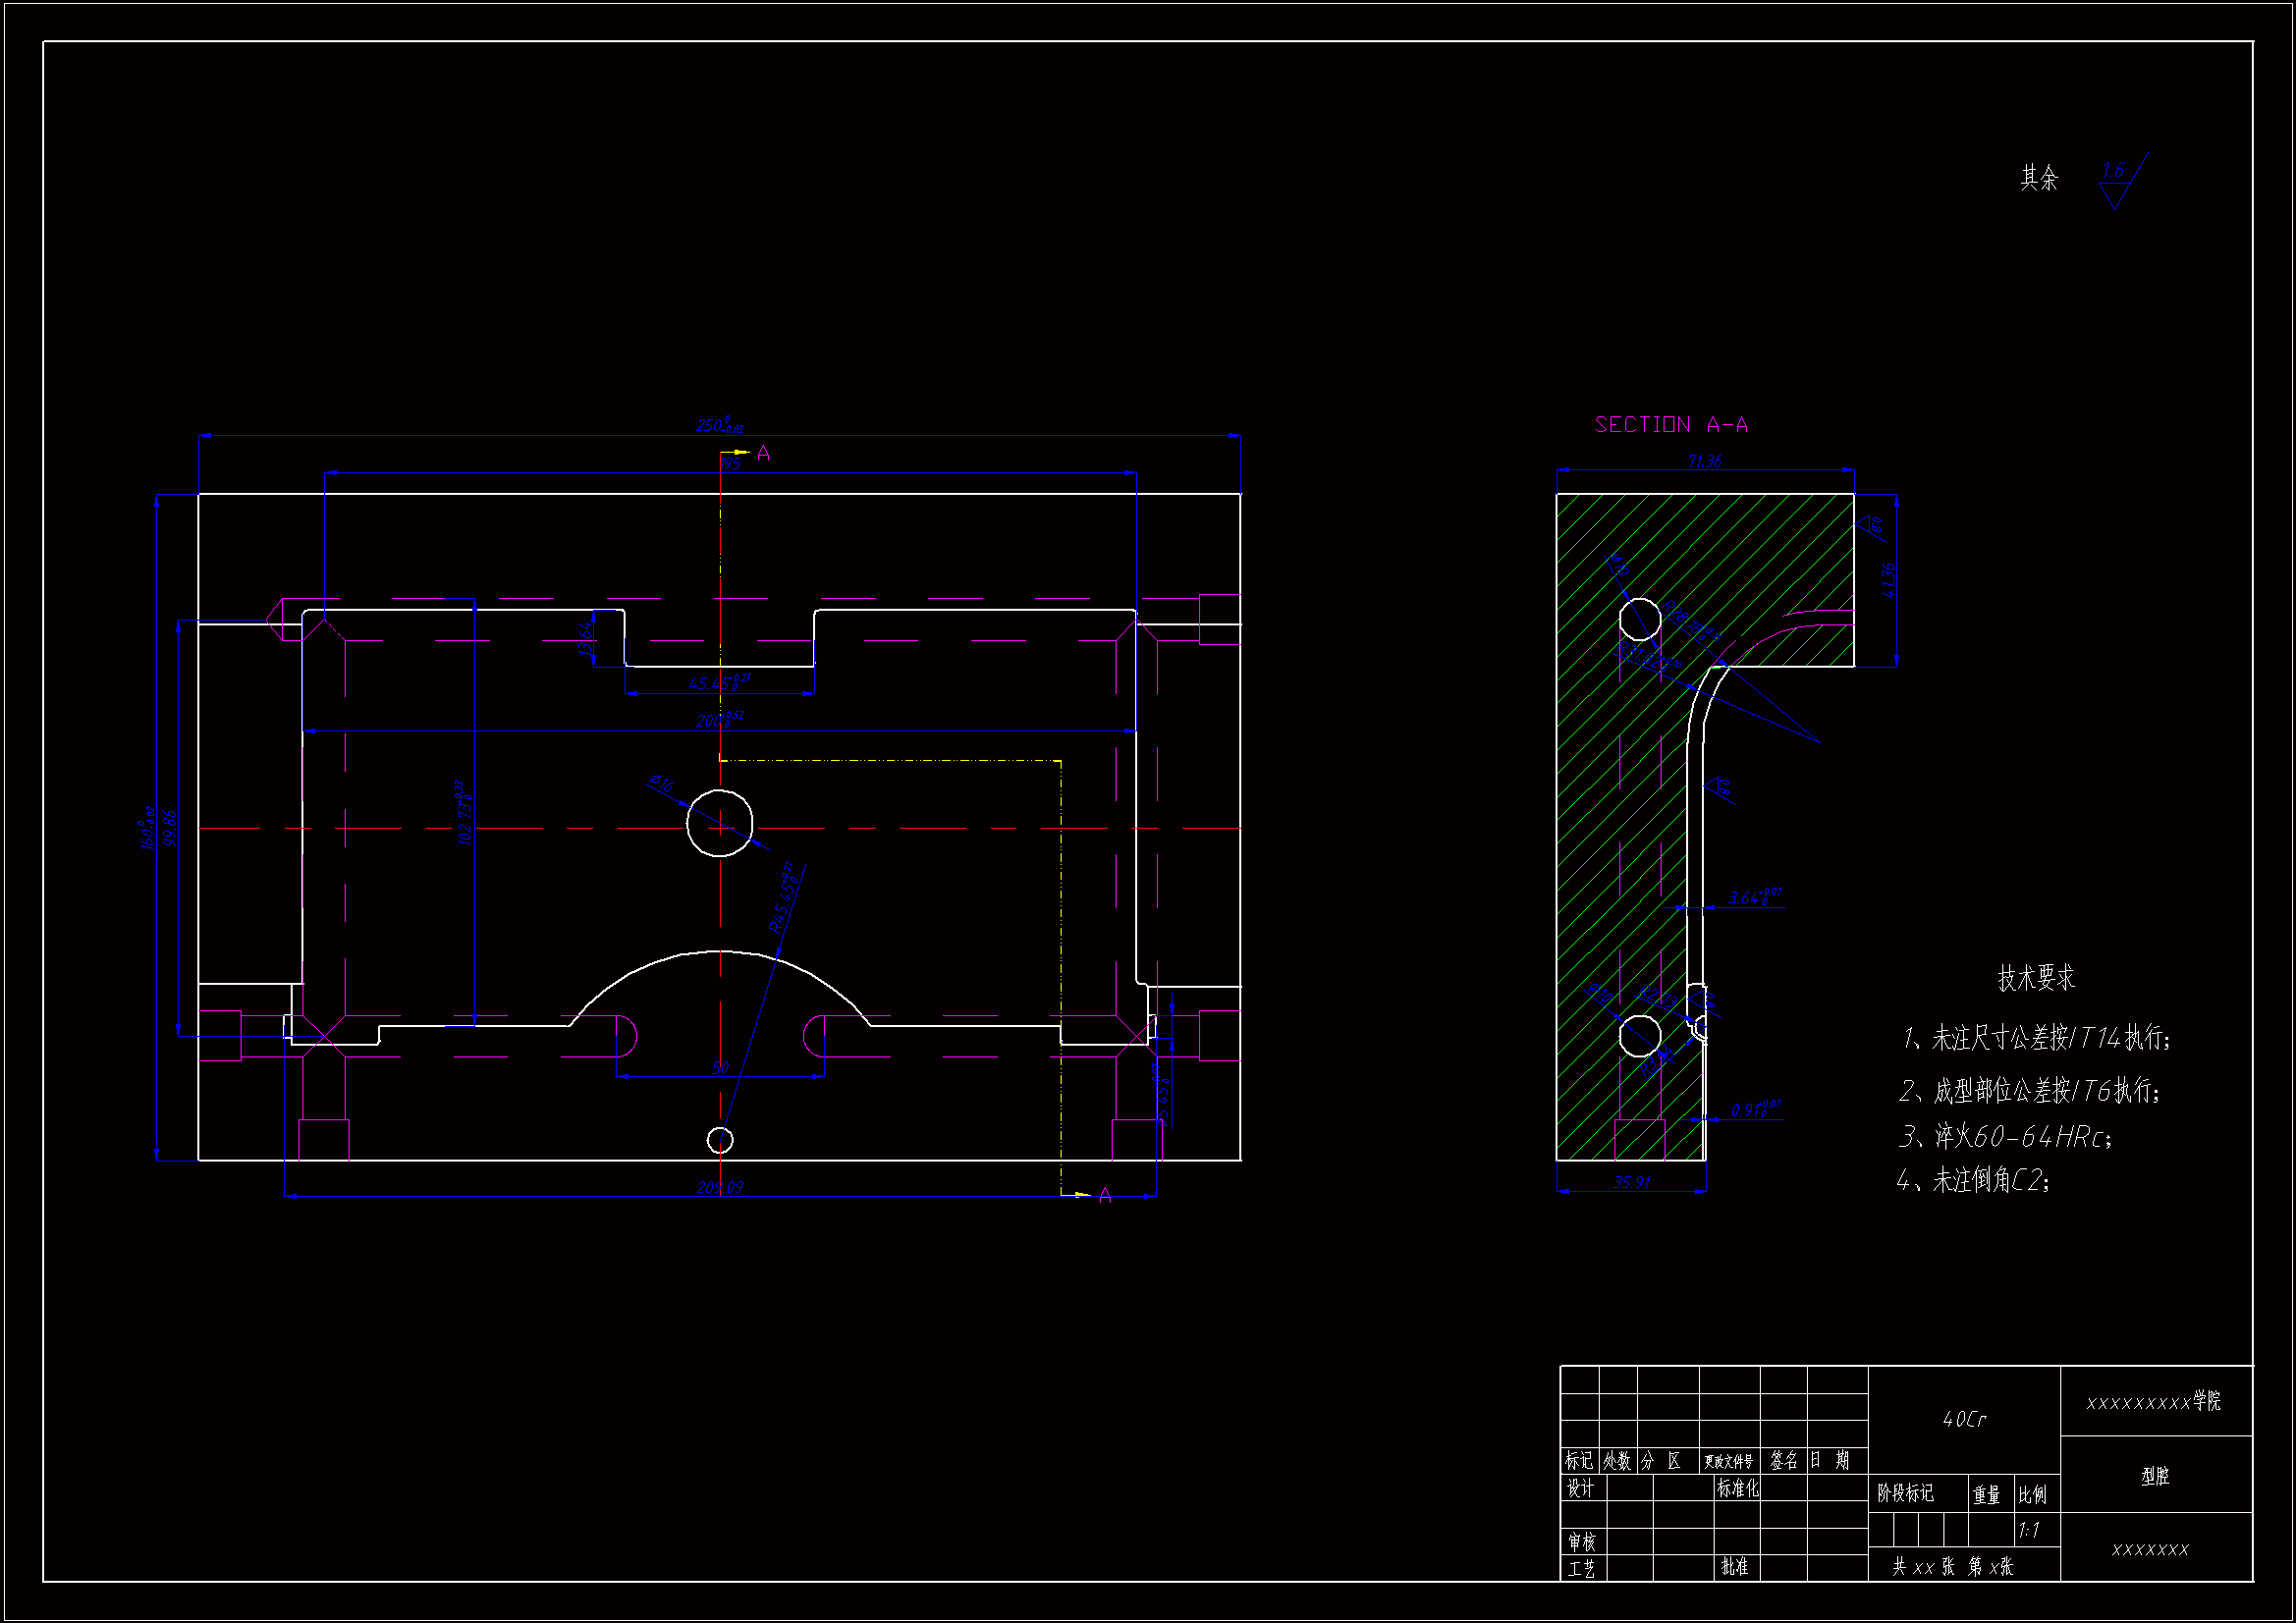This screenshot has width=2296, height=1623.
Task: Click the 设计 label in title block
Action: tap(1580, 1488)
